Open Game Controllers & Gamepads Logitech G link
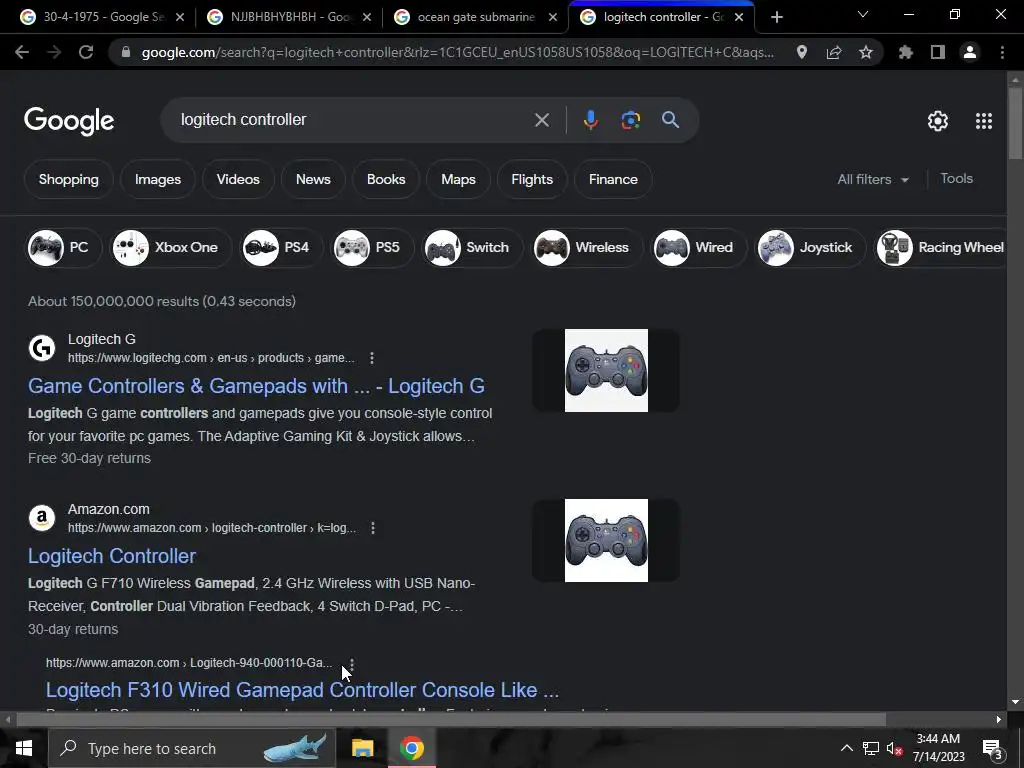The image size is (1024, 768). (256, 386)
